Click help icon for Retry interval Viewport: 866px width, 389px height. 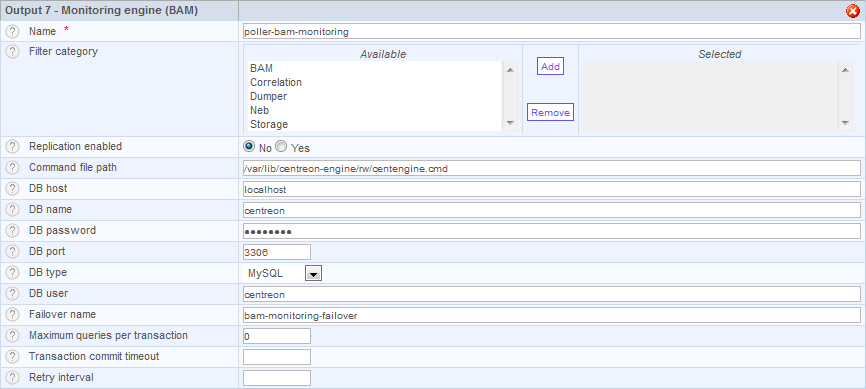click(x=12, y=378)
